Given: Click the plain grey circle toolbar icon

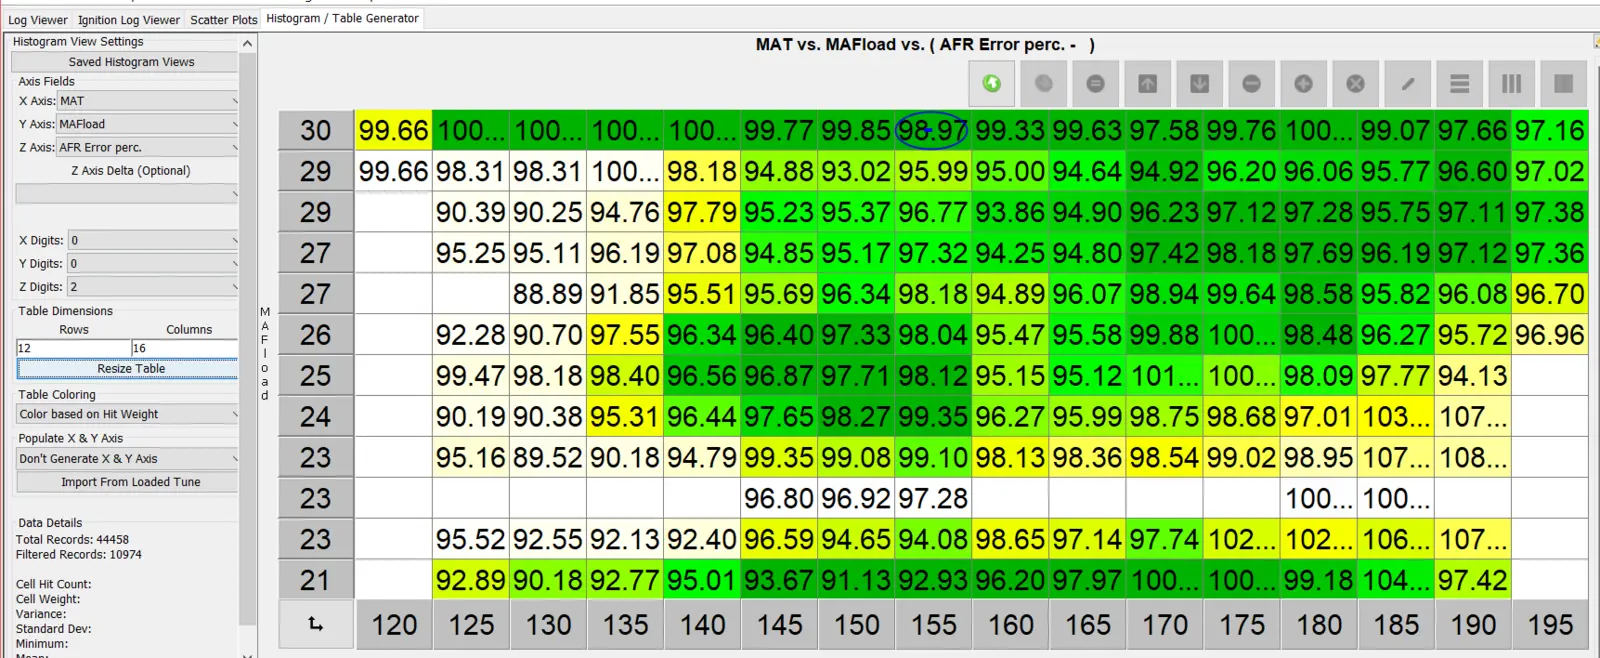Looking at the screenshot, I should click(x=1044, y=84).
